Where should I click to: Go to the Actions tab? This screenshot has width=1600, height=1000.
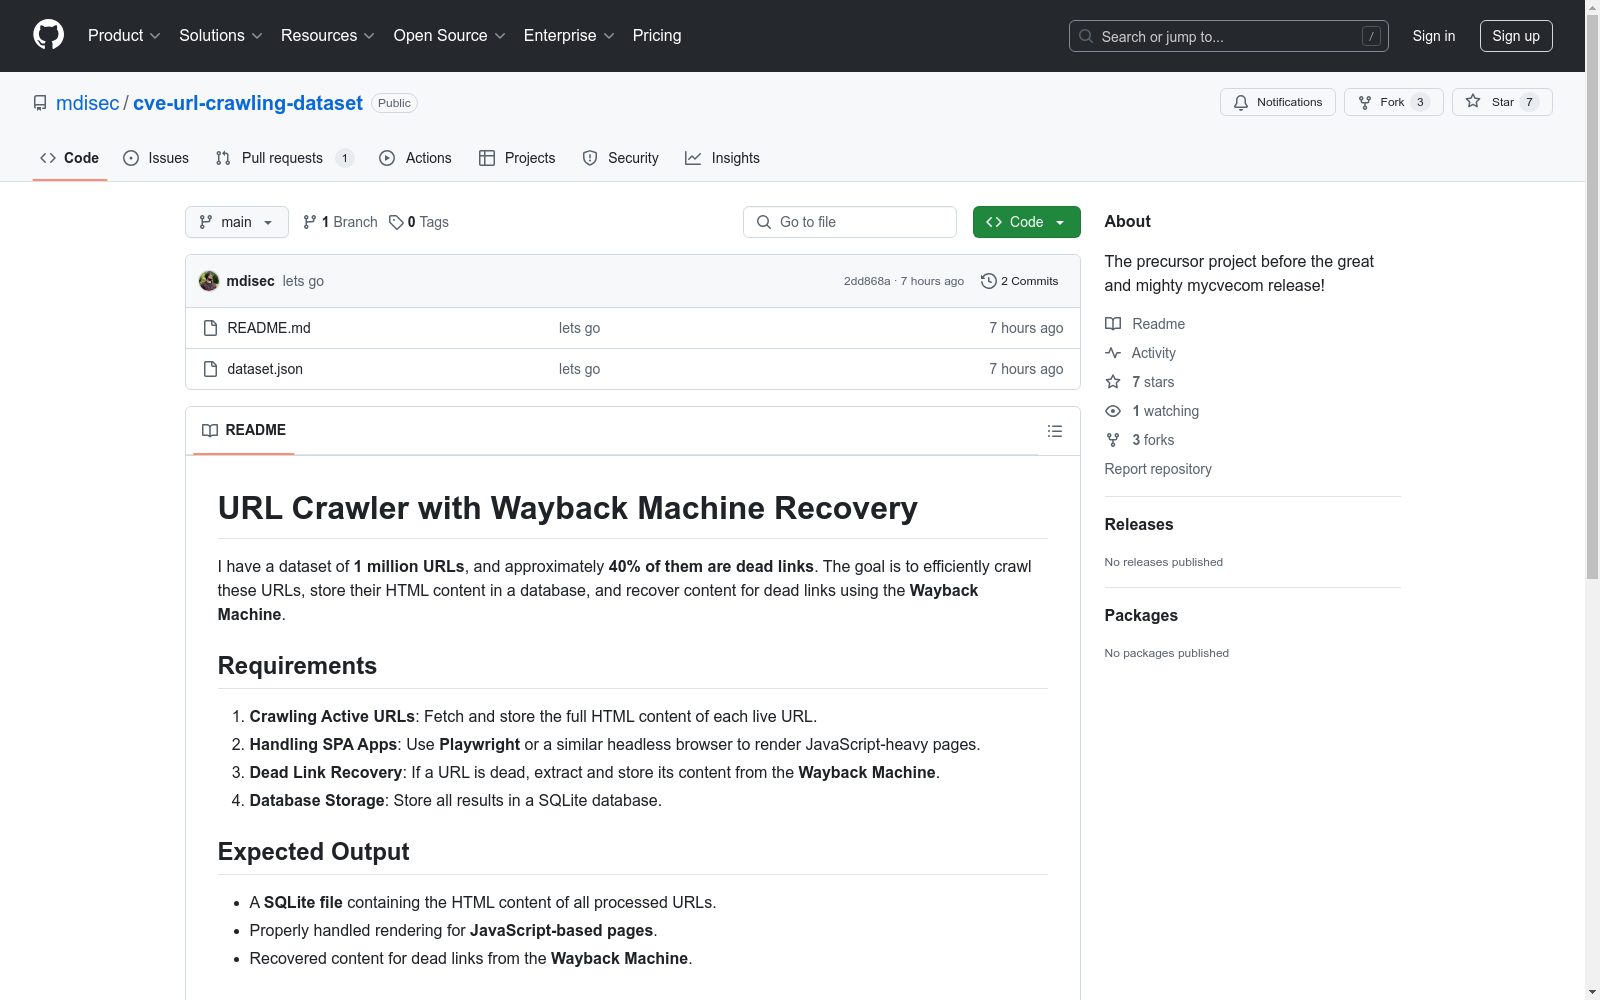click(416, 158)
